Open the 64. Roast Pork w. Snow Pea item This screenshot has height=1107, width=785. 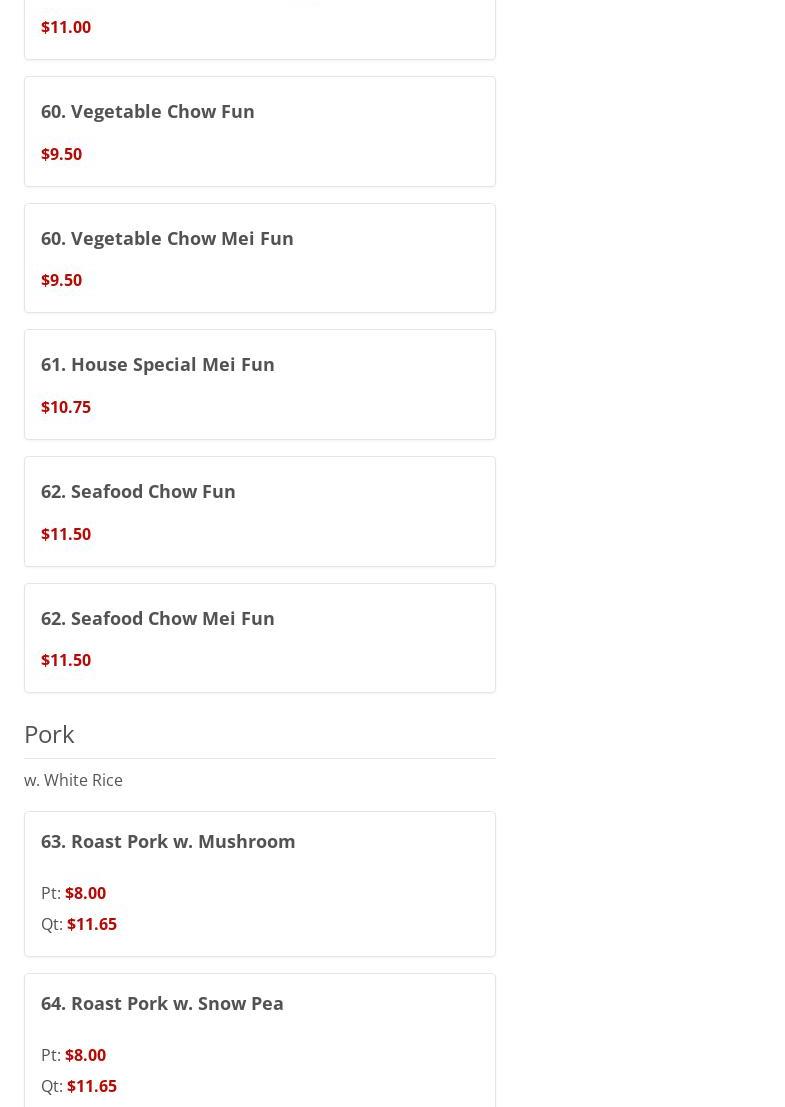(162, 1003)
